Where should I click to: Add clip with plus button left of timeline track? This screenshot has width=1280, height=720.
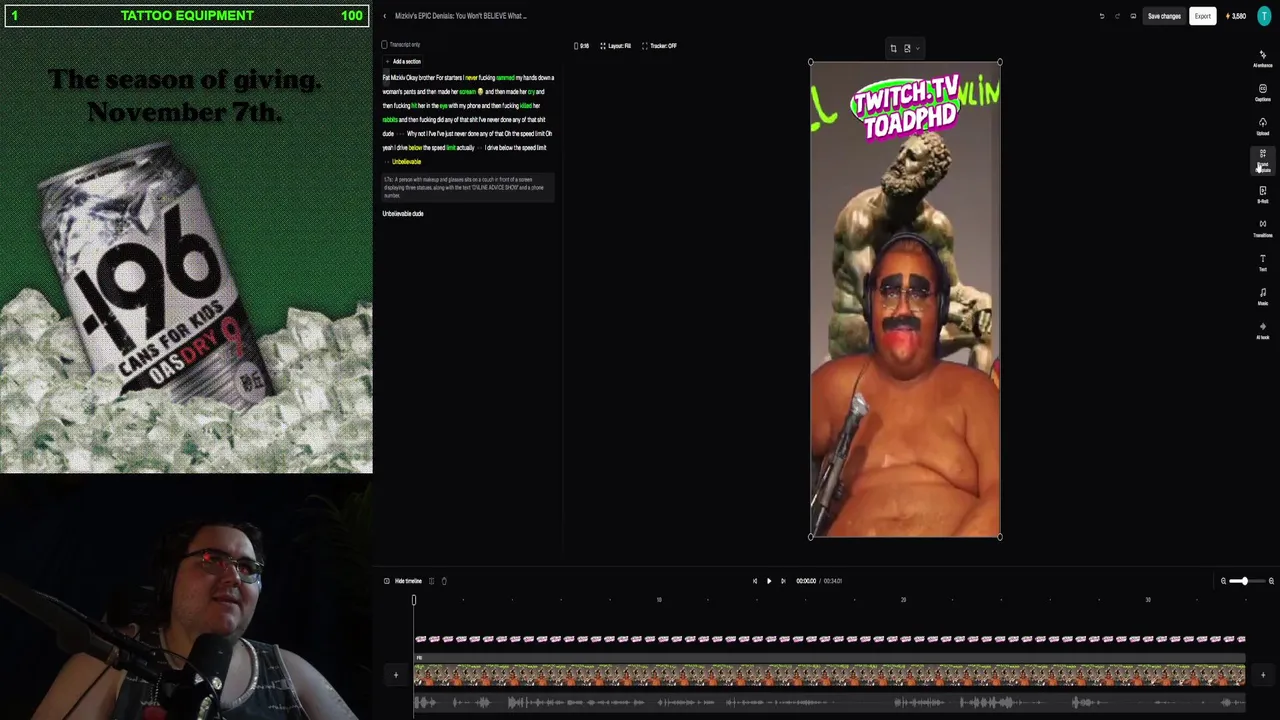click(395, 675)
